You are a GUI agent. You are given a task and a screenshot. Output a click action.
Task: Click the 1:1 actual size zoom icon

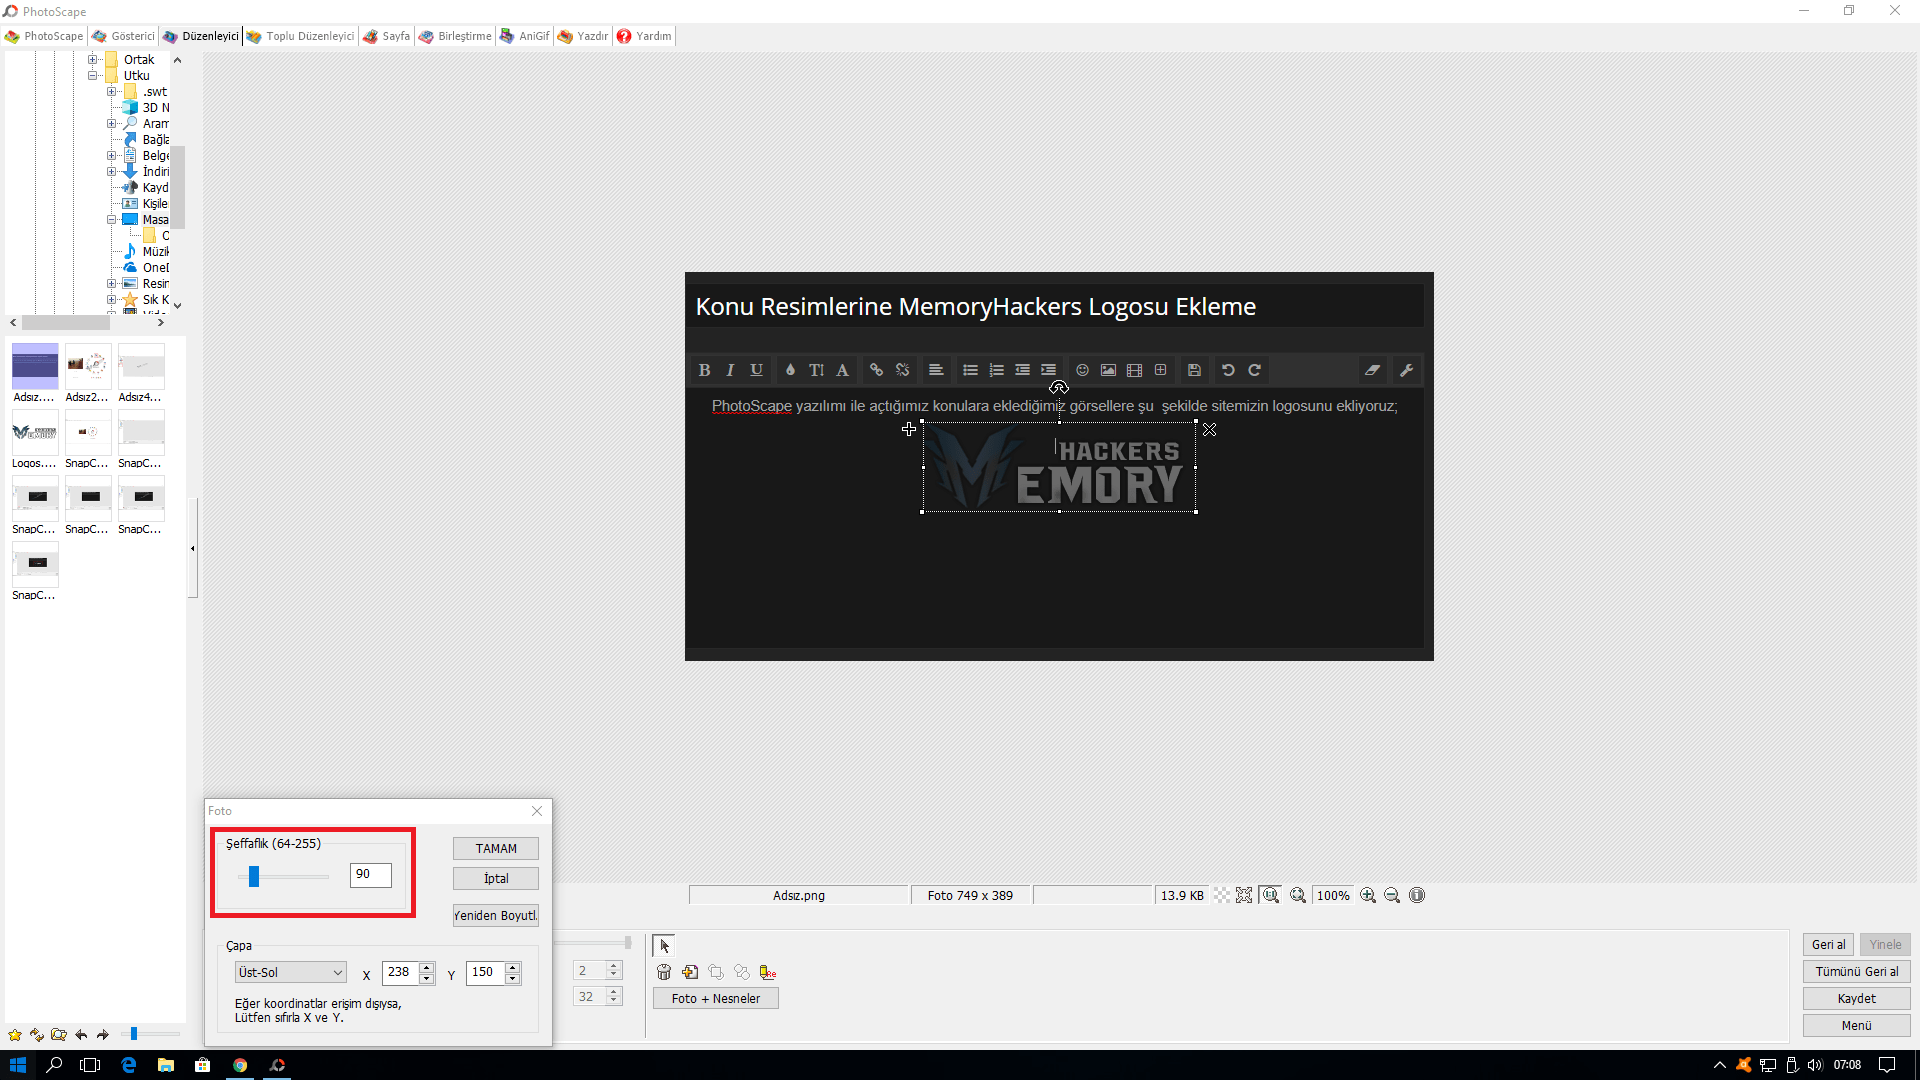point(1270,895)
